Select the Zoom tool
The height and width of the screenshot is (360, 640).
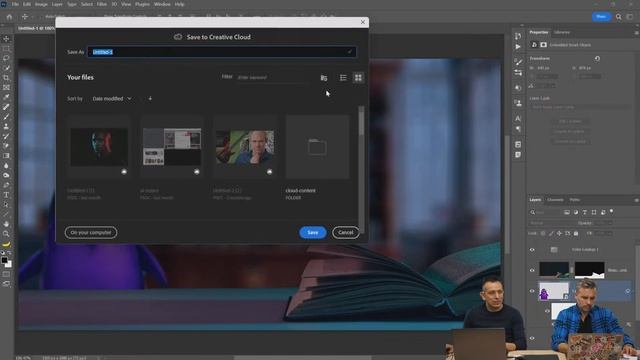point(6,234)
